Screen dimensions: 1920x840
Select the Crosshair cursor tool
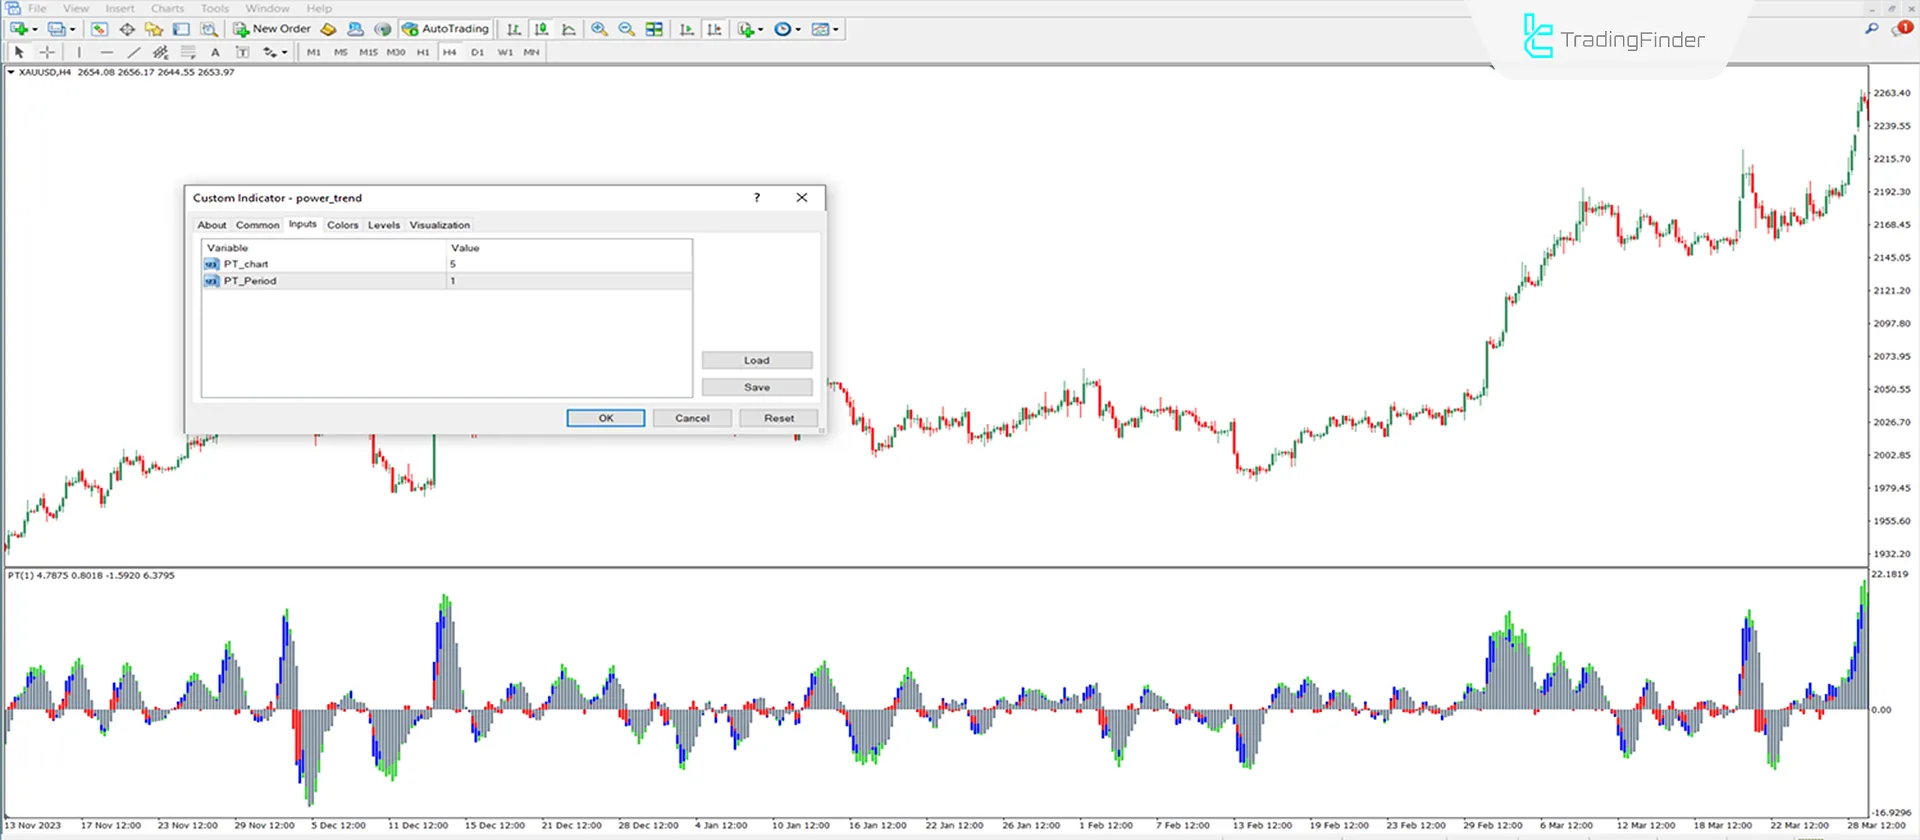click(x=47, y=52)
